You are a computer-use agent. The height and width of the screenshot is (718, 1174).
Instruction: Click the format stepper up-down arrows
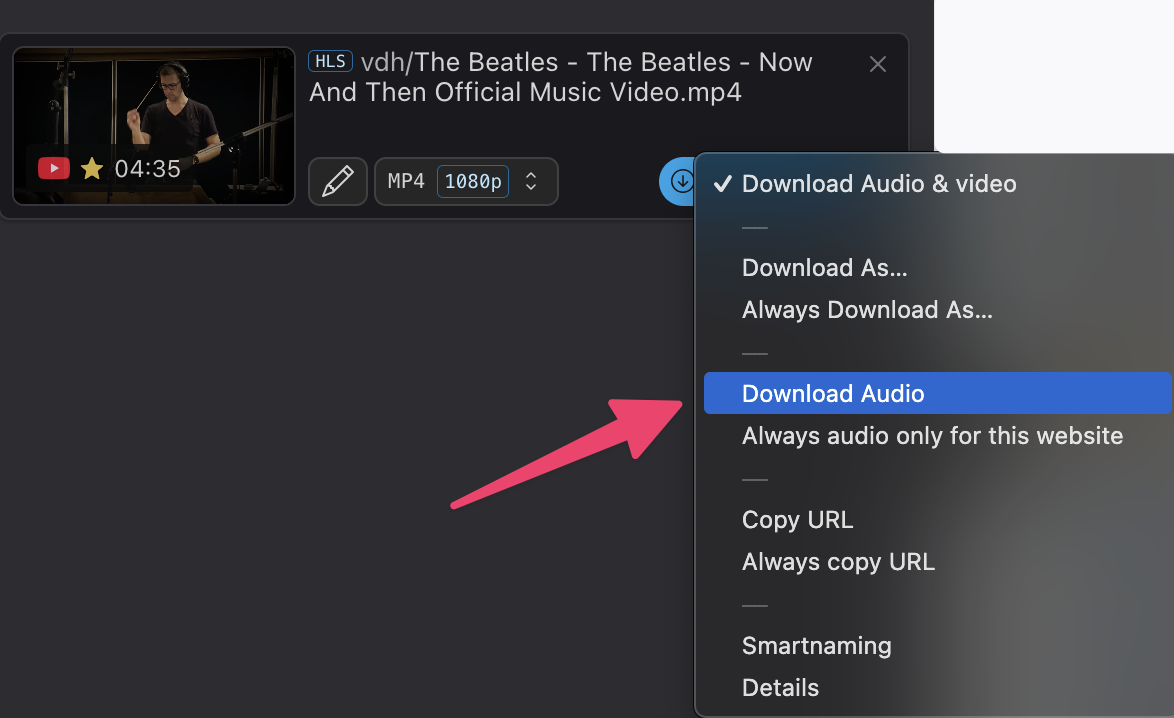[x=531, y=181]
